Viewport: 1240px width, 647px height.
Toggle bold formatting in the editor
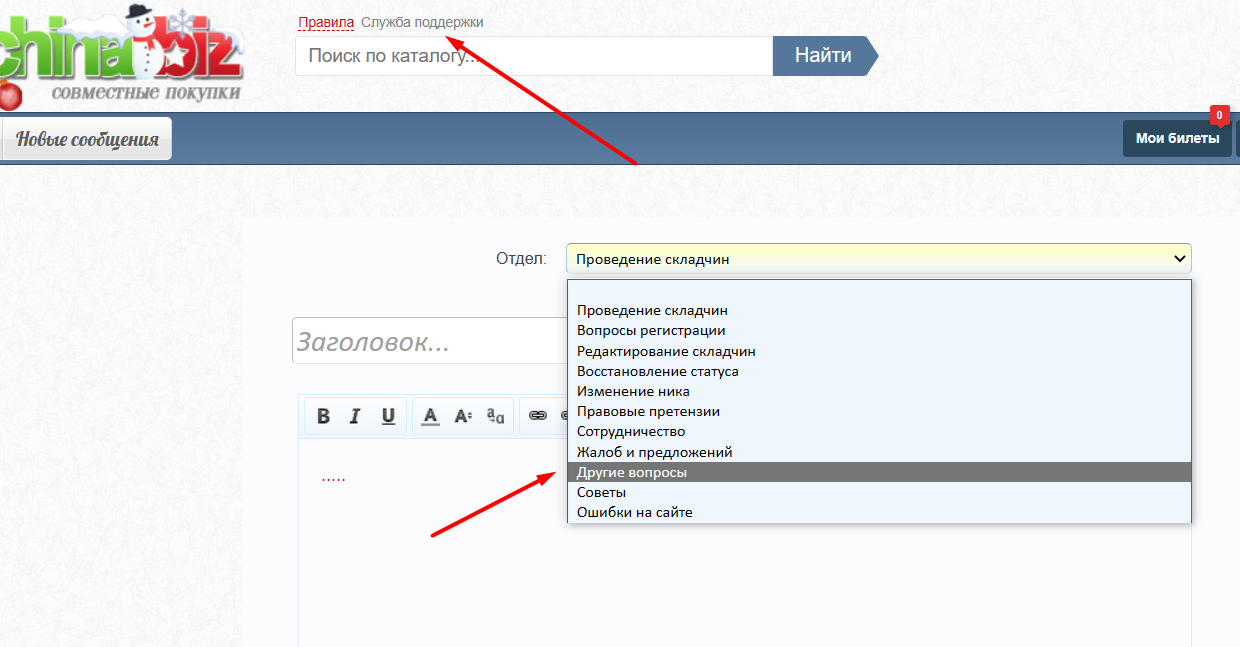[x=323, y=416]
